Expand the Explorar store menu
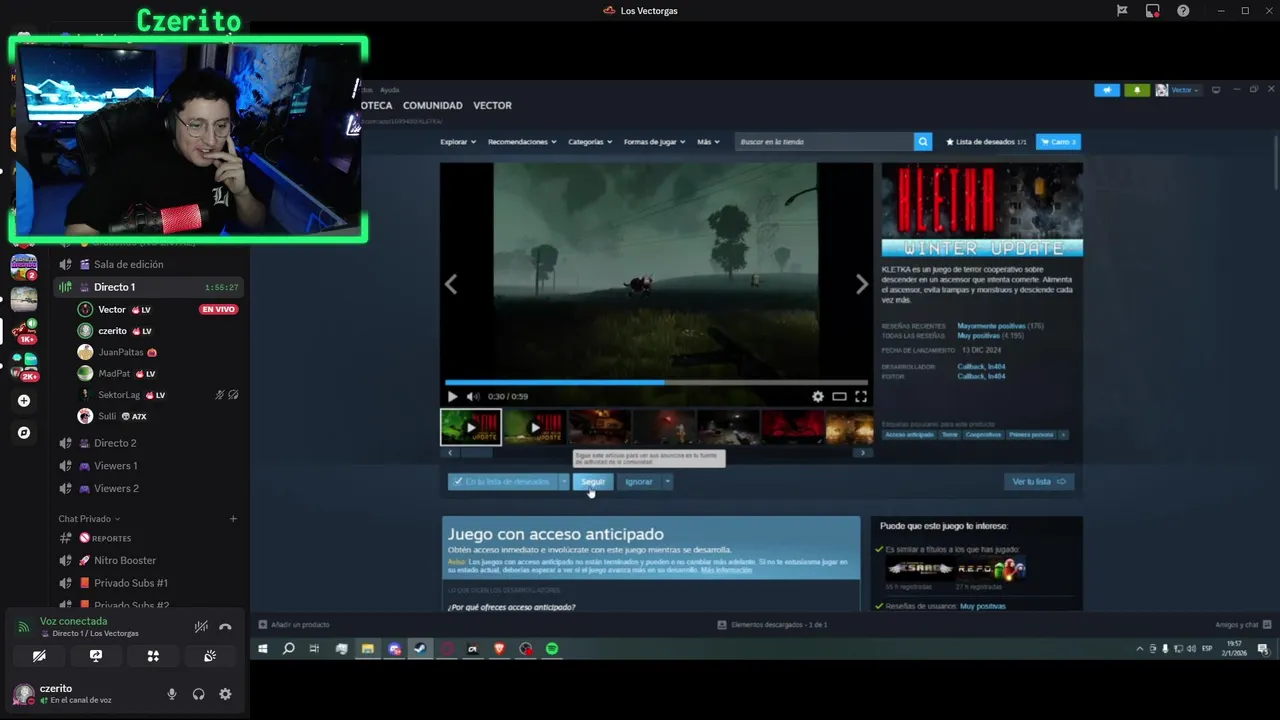 point(457,142)
